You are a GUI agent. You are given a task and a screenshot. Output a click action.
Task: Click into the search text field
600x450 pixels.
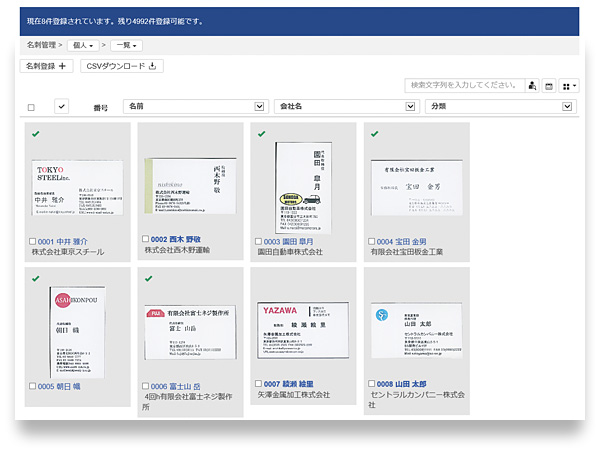pos(465,86)
